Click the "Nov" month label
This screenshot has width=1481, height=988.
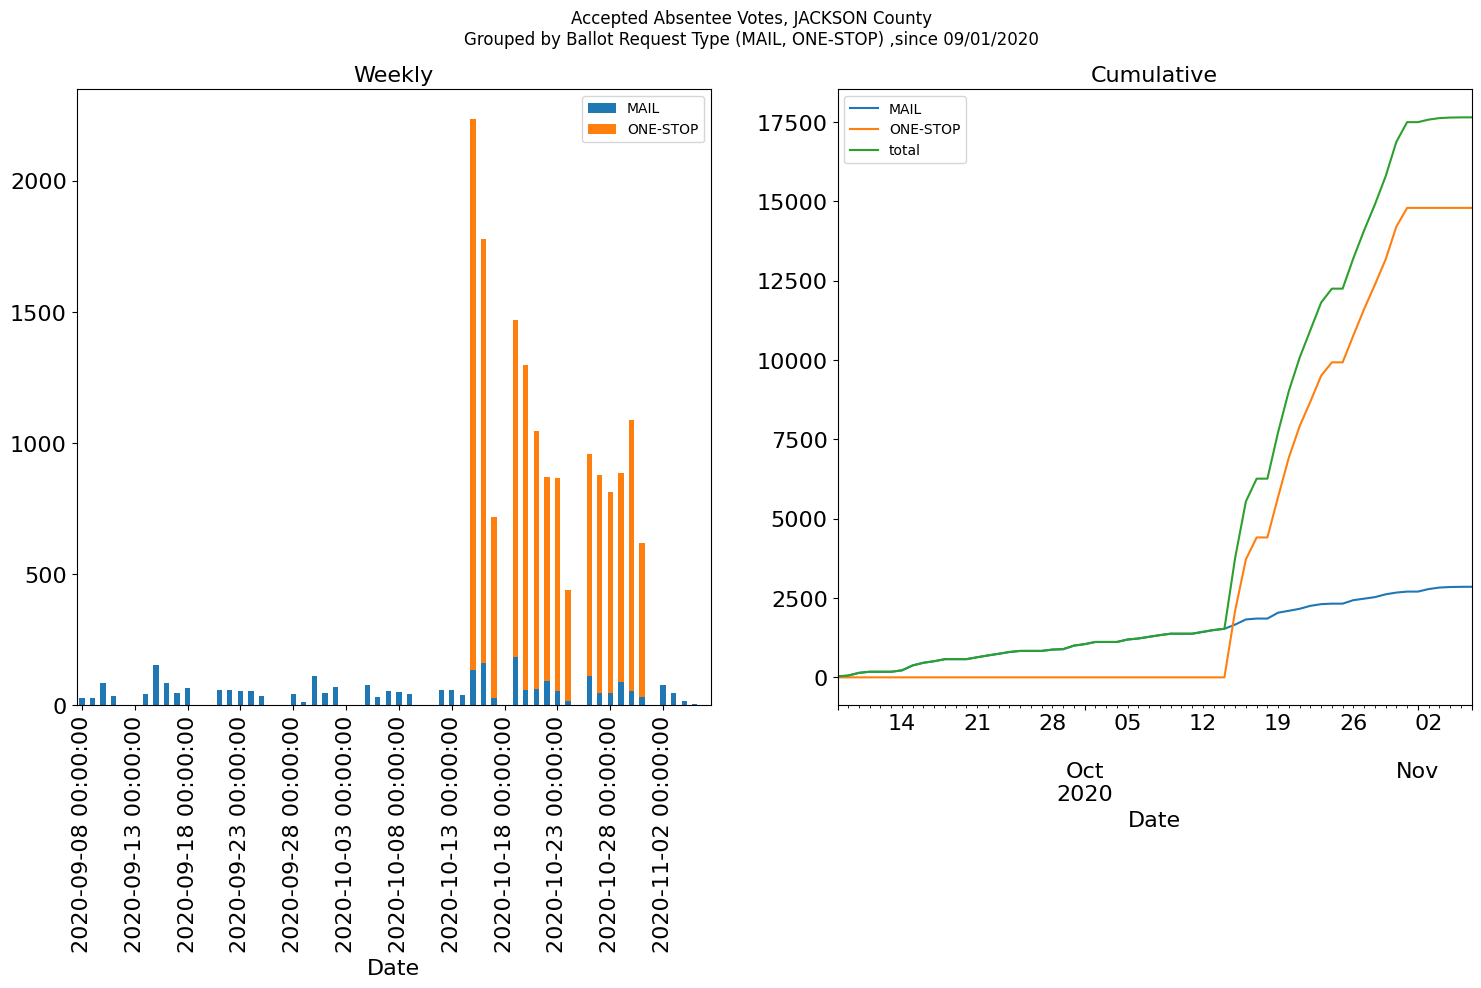pos(1417,771)
